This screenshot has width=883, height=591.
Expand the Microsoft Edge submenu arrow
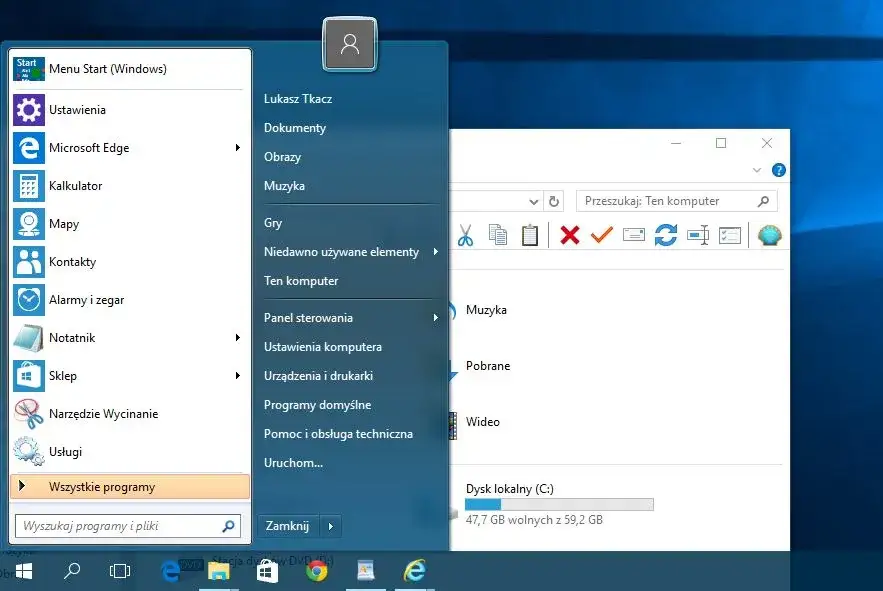click(x=239, y=148)
